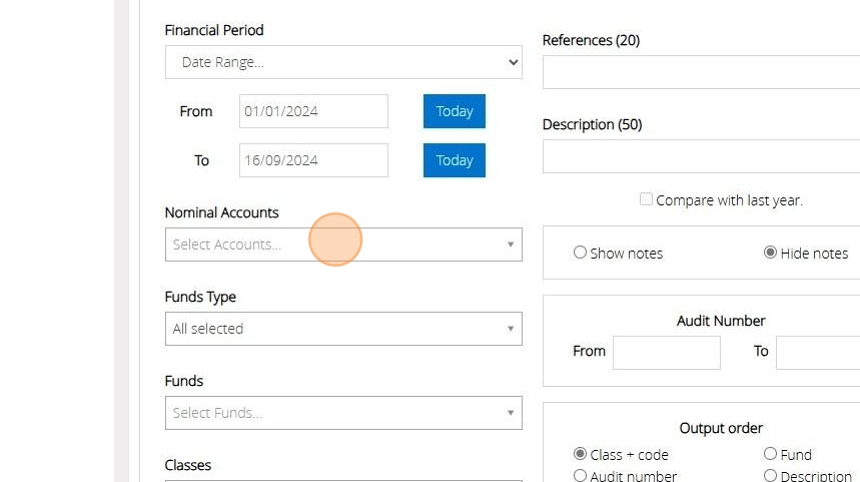Select the Show notes radio button
The width and height of the screenshot is (860, 482).
(x=580, y=253)
